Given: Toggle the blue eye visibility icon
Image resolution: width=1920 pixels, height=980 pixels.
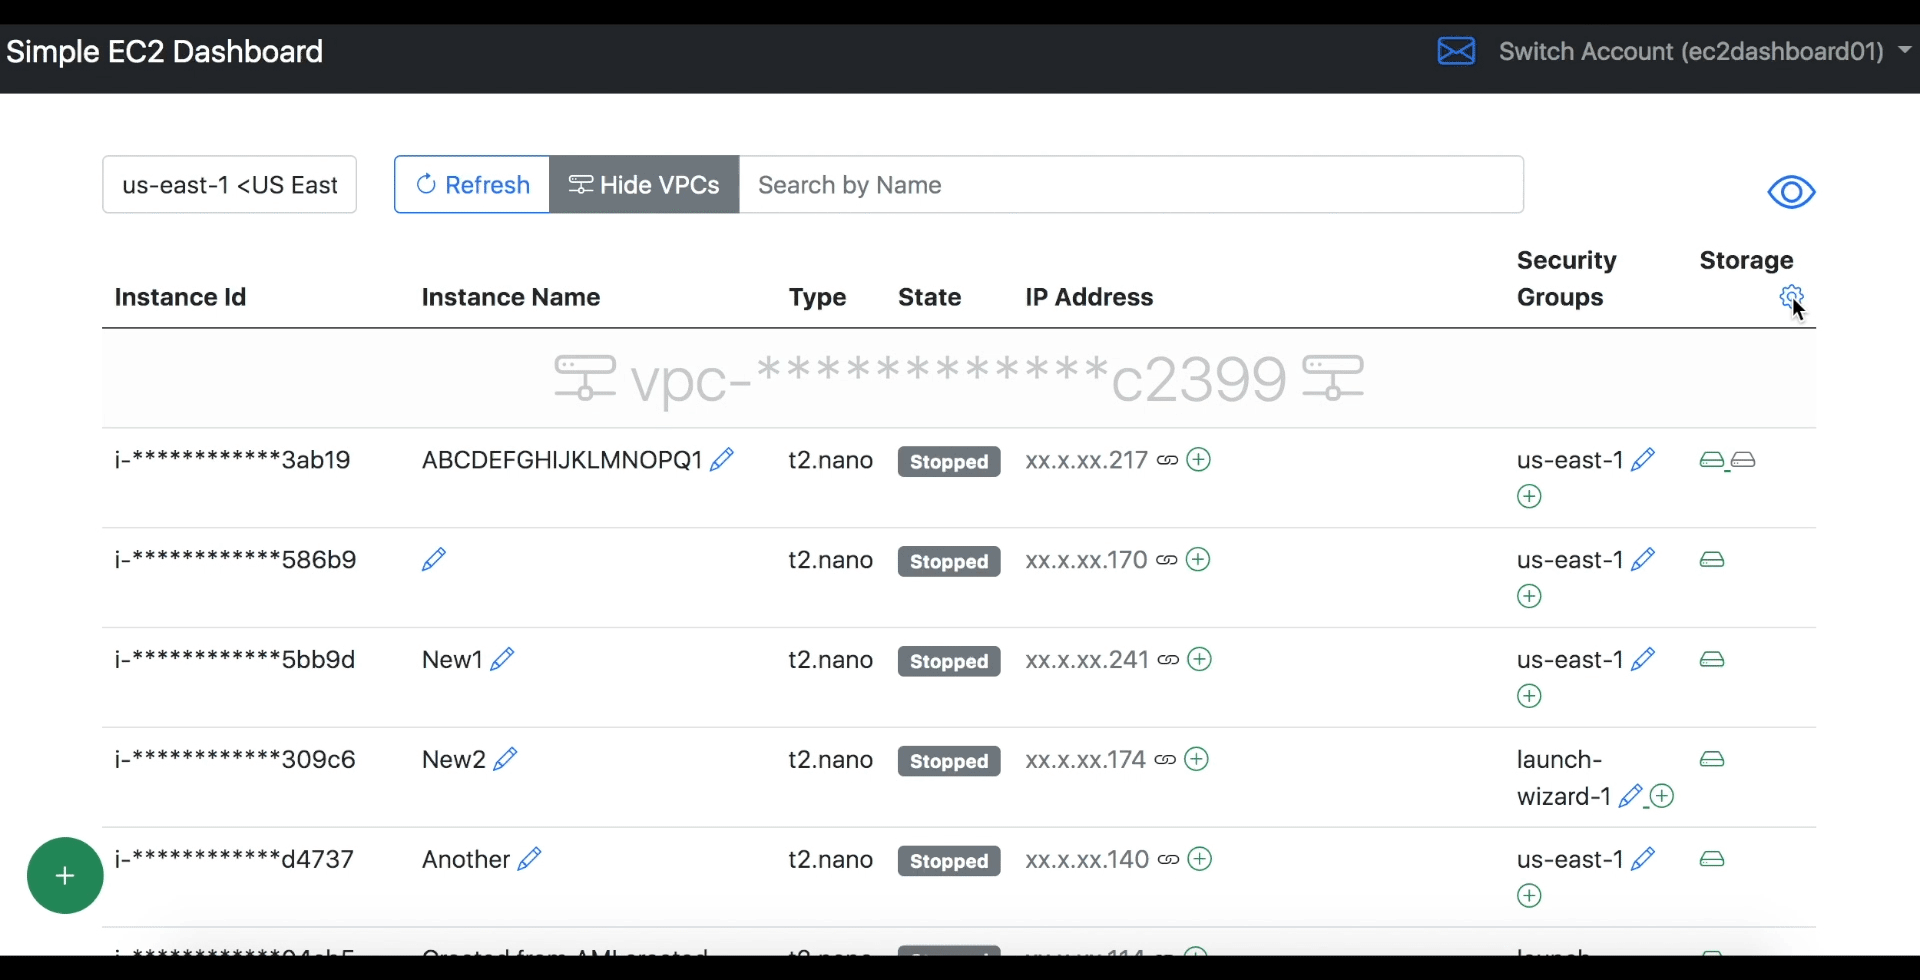Looking at the screenshot, I should click(x=1791, y=192).
